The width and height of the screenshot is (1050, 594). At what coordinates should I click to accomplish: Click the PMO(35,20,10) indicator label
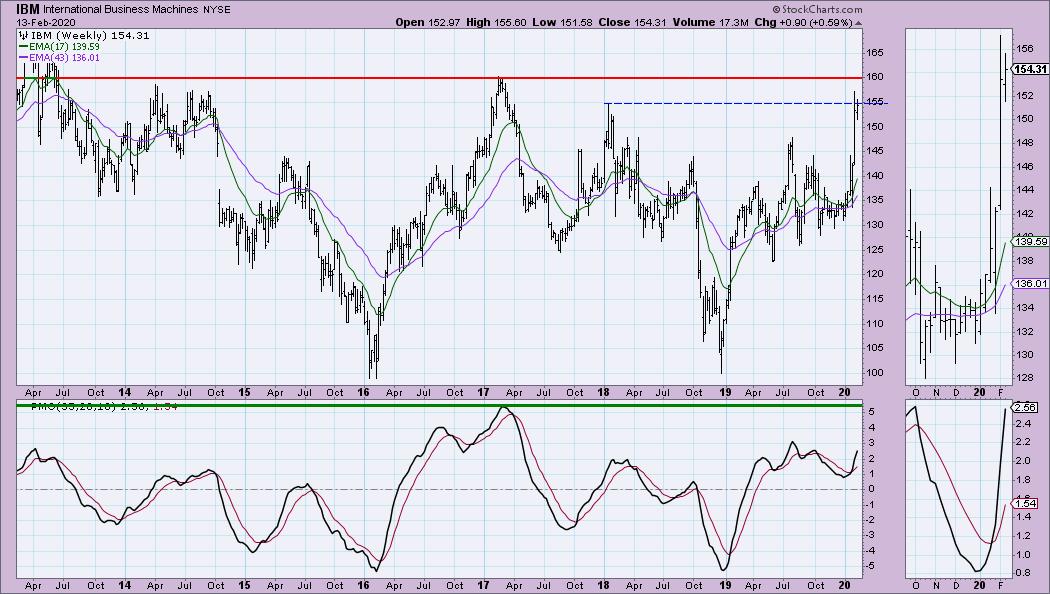[x=74, y=406]
